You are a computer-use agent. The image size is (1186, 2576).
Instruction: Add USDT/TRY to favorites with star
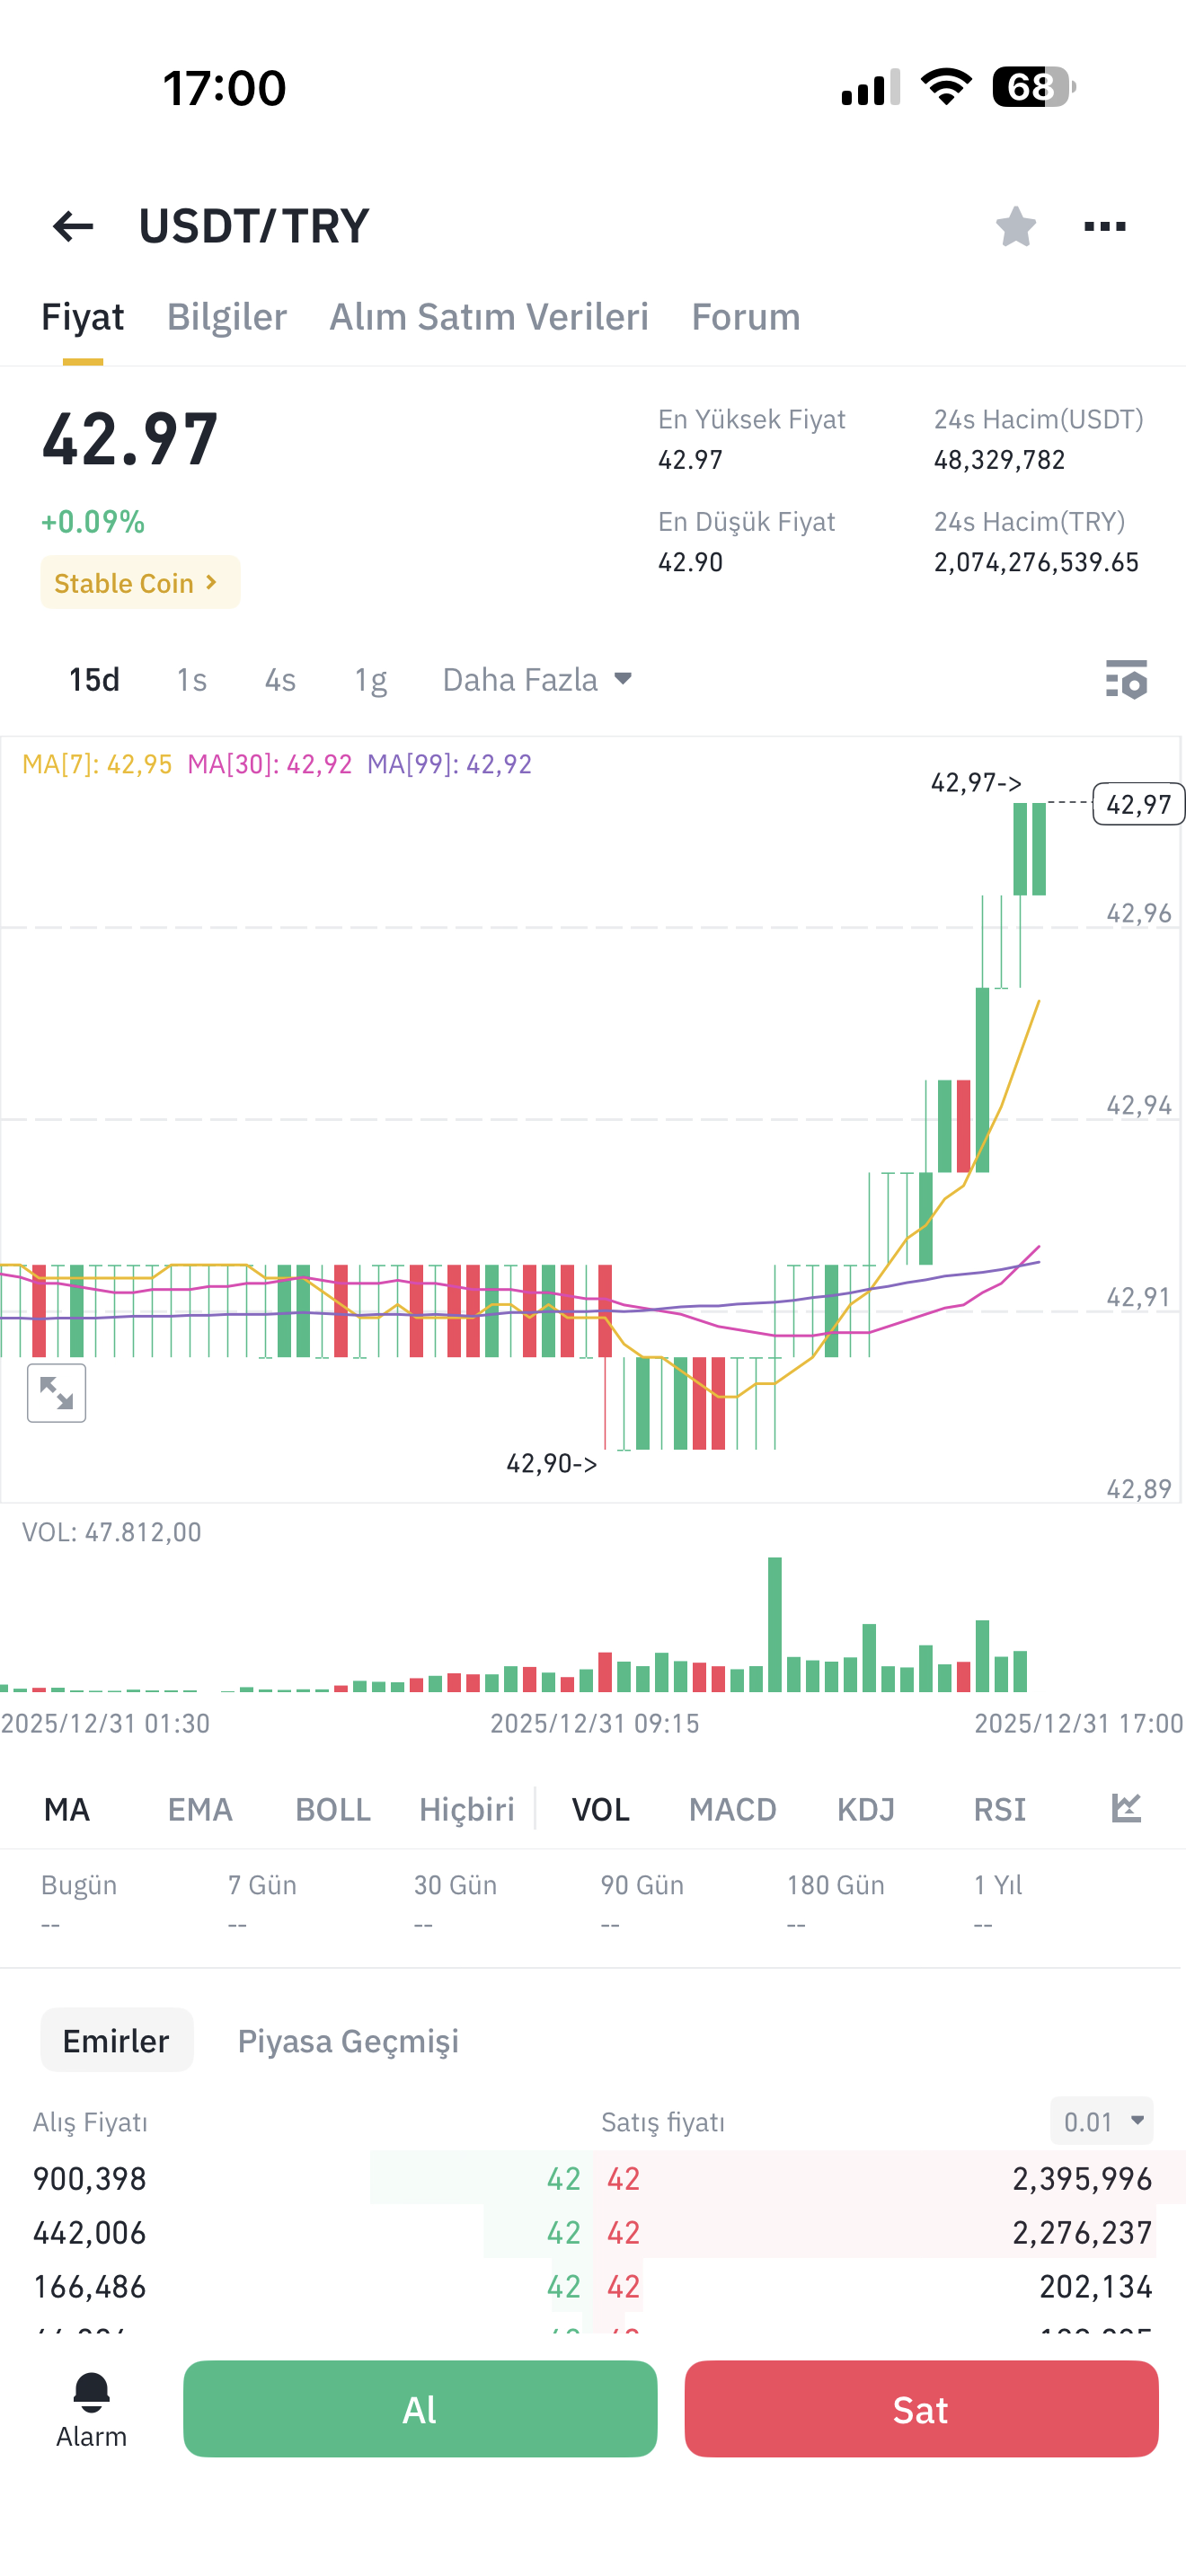click(x=1015, y=226)
